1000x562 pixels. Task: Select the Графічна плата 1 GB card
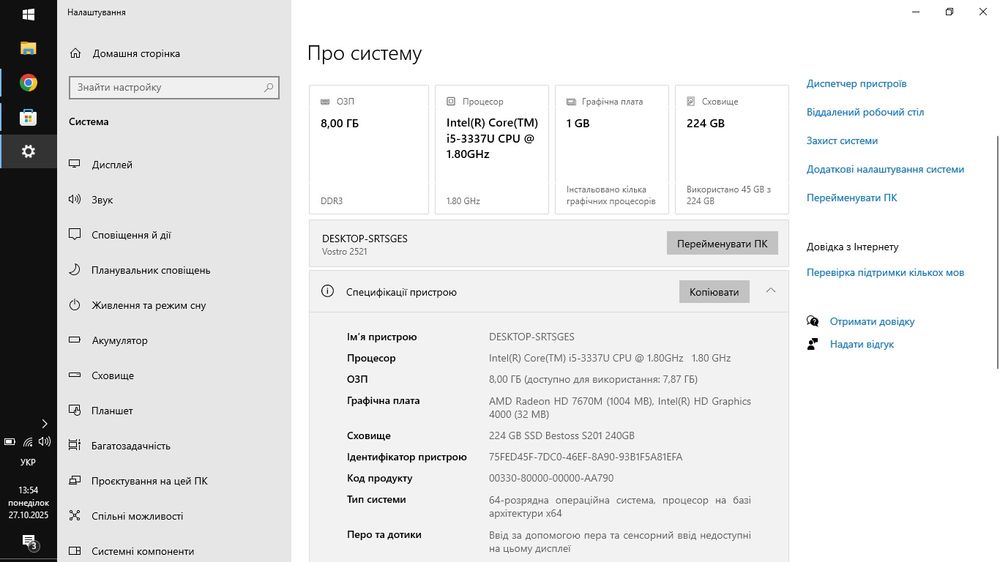[612, 149]
